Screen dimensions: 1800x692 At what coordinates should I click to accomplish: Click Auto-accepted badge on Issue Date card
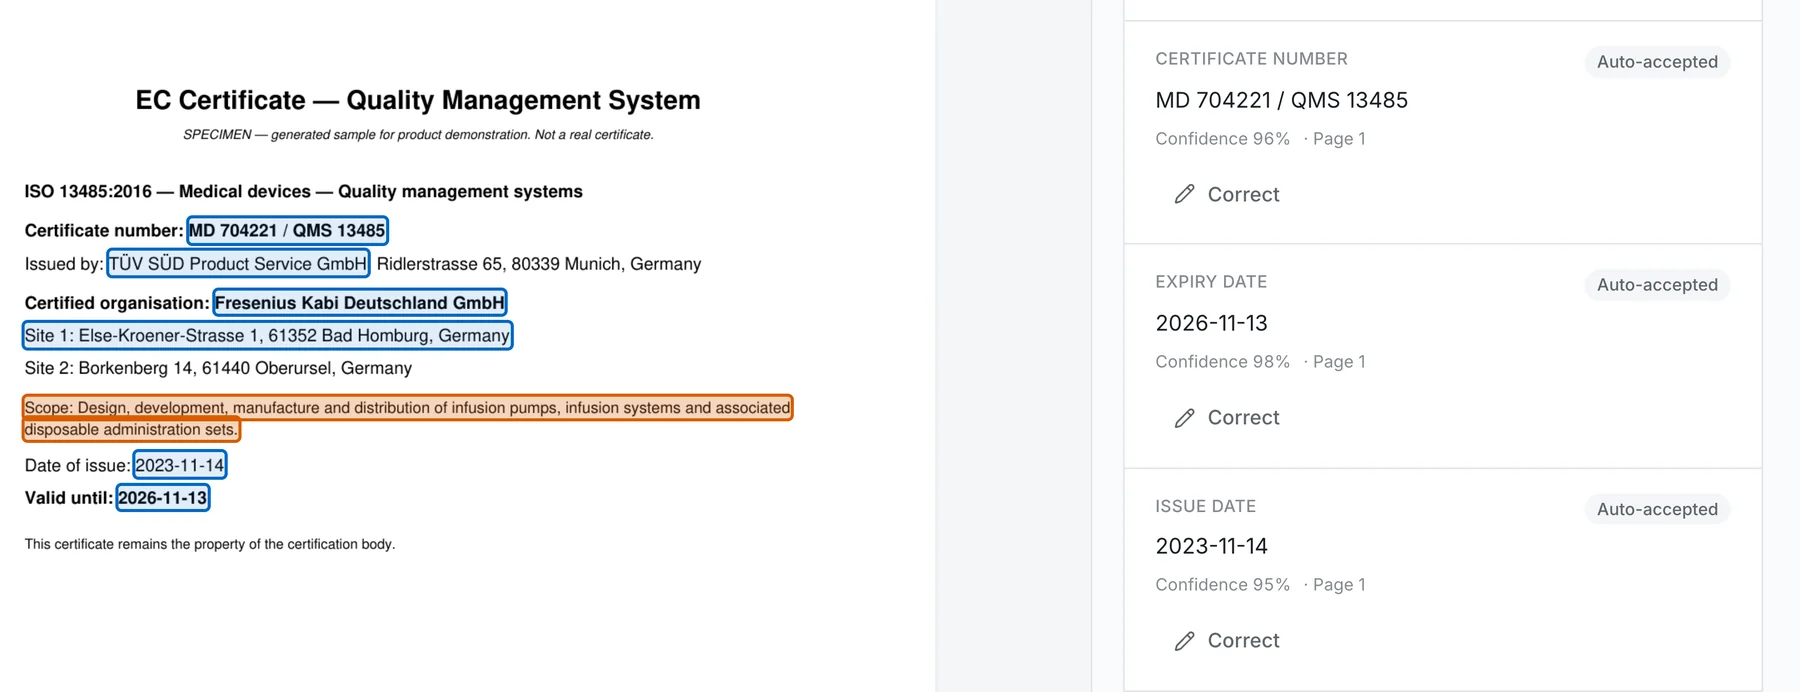coord(1657,509)
